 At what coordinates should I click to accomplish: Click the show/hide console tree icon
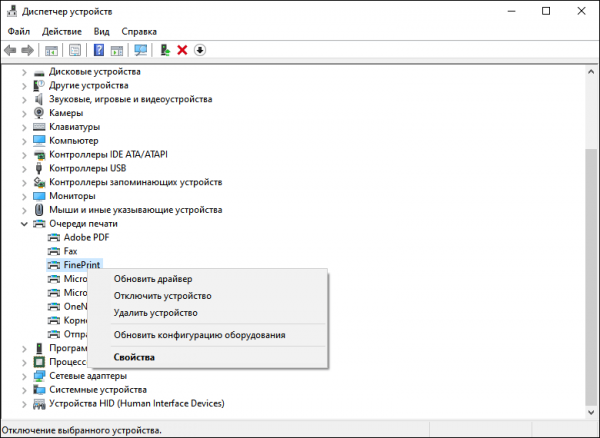51,50
